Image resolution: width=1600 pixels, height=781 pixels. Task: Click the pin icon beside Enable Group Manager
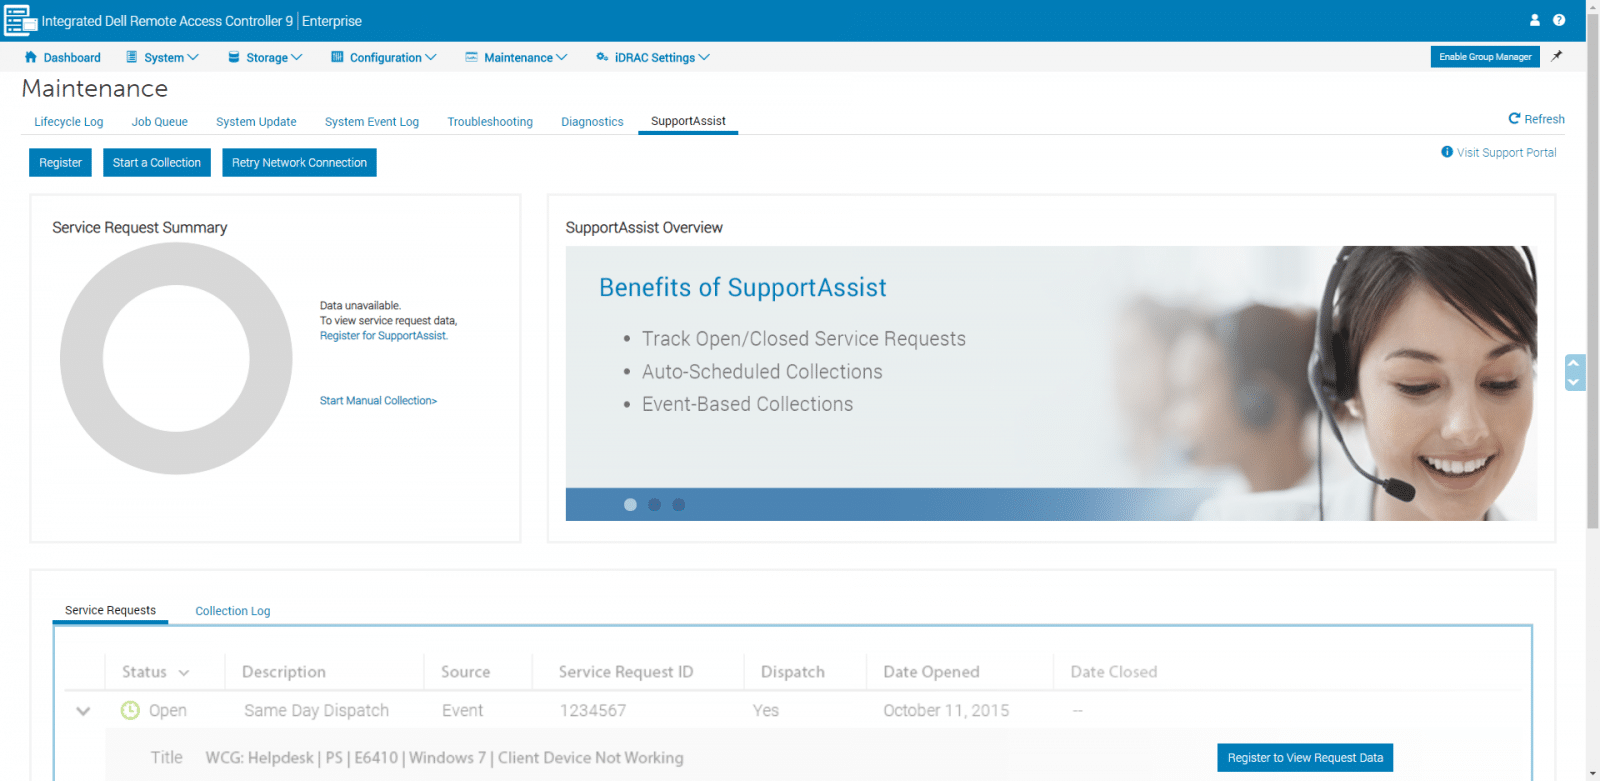tap(1556, 57)
